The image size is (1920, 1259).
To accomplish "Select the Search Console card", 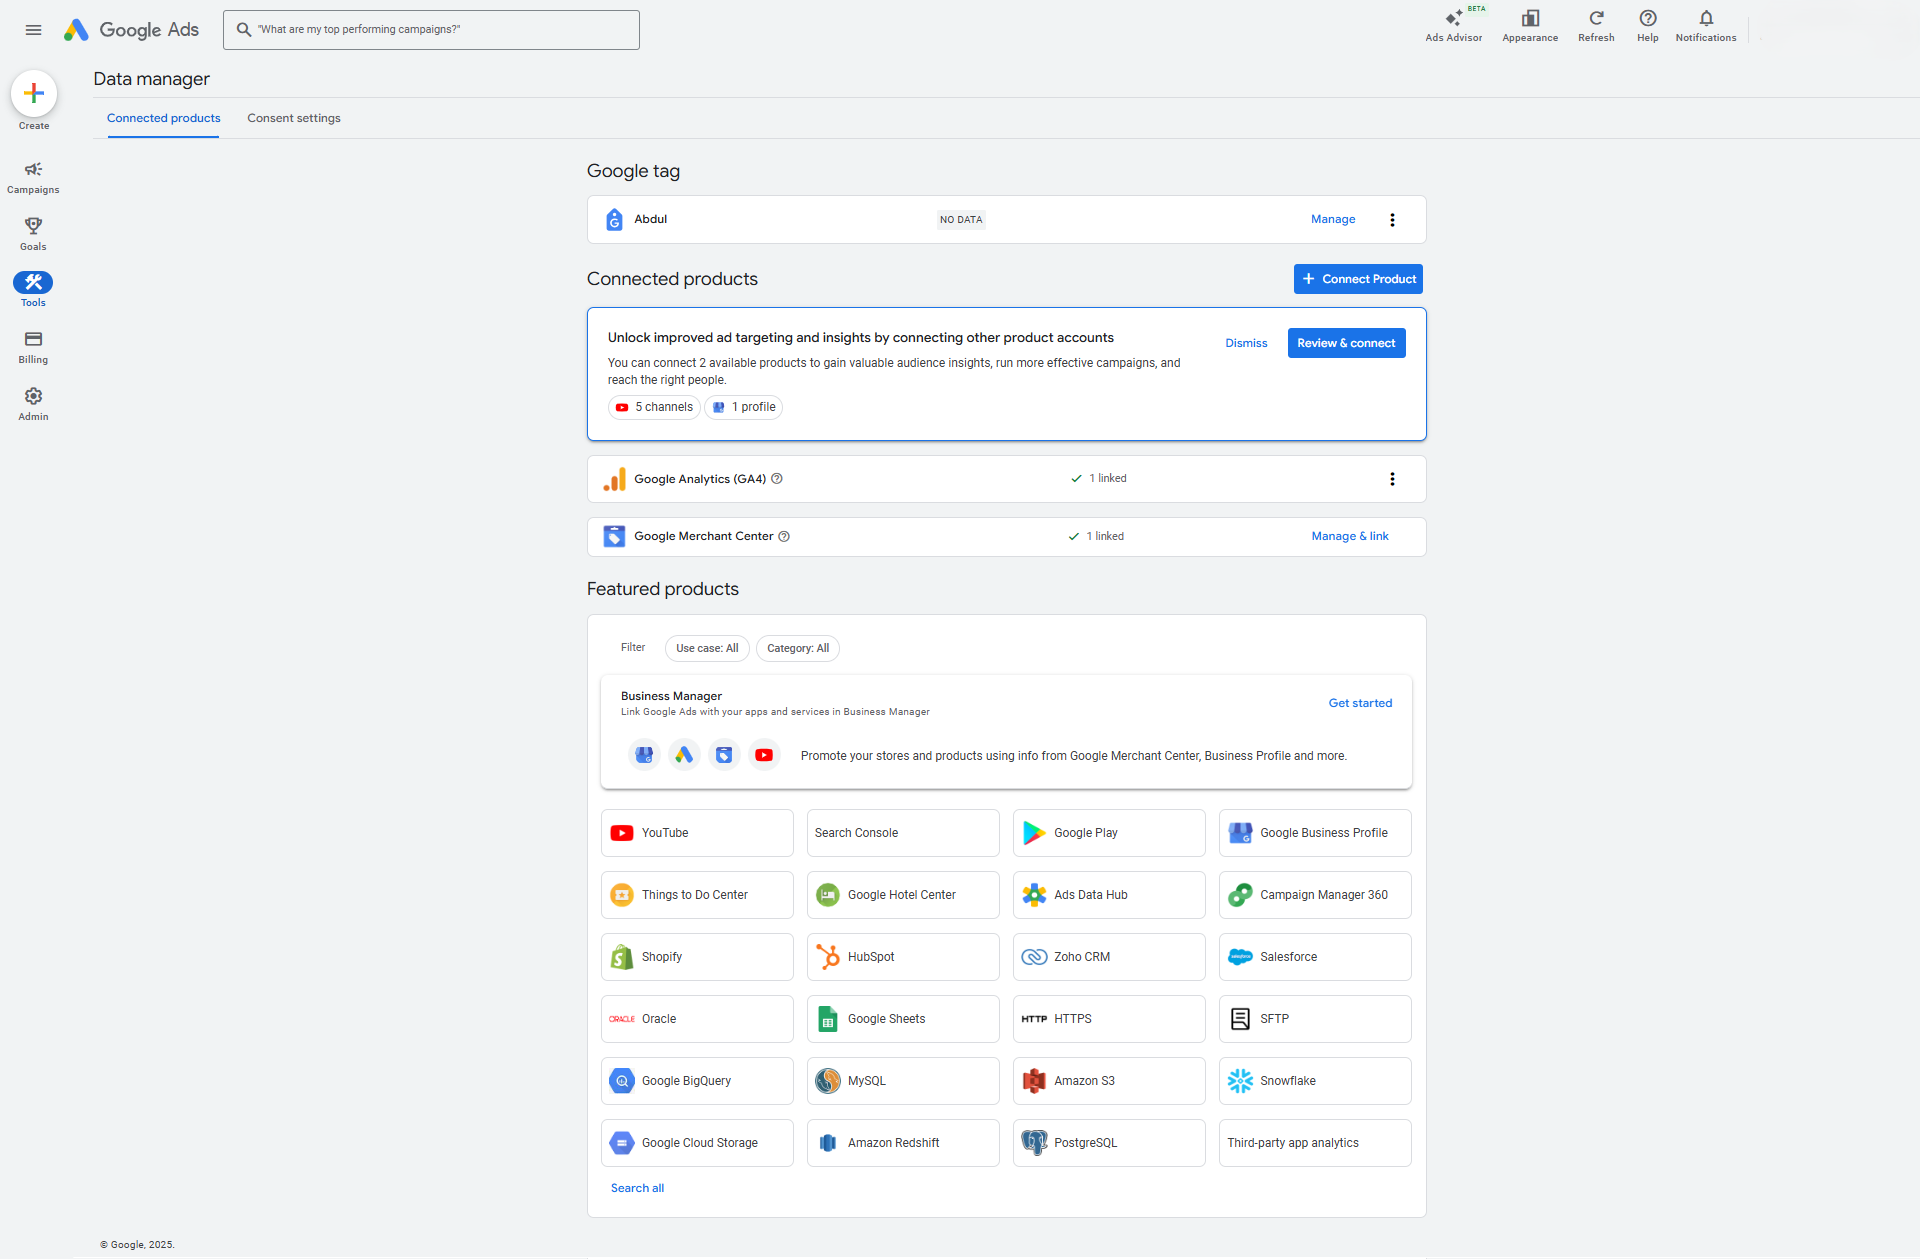I will (903, 833).
